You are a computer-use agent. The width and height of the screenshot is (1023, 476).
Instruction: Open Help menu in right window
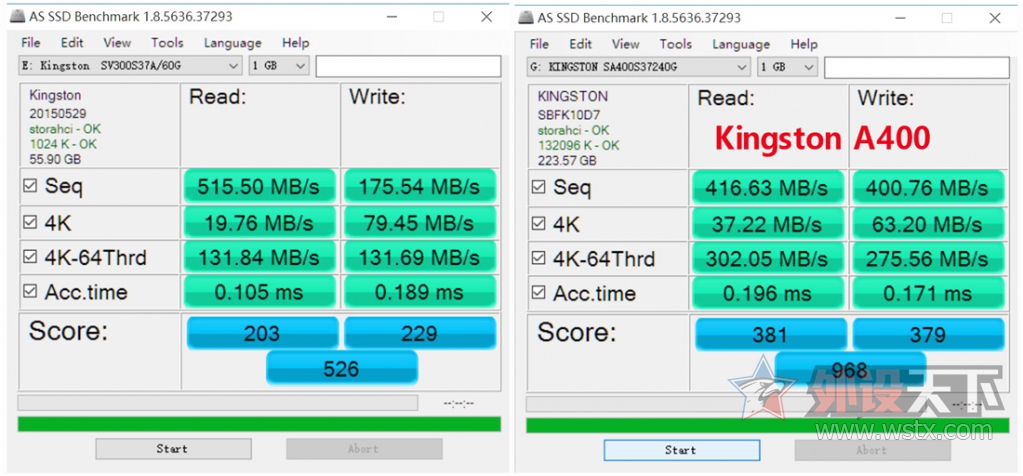(803, 44)
